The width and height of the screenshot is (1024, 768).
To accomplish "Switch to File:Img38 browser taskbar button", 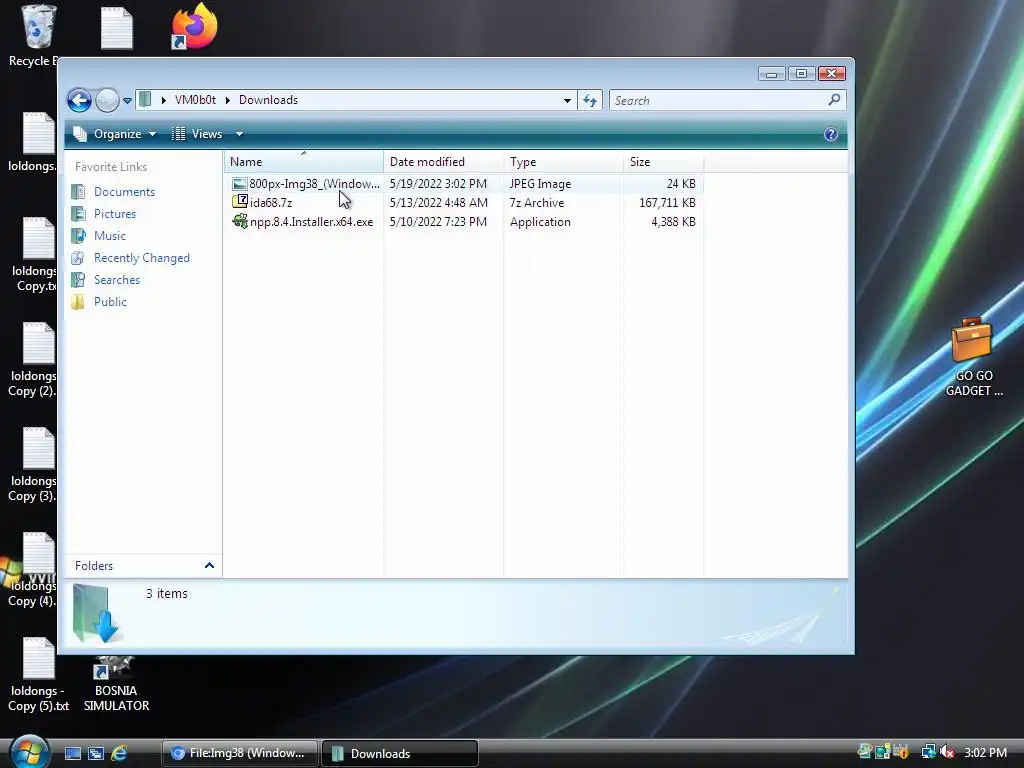I will coord(240,753).
